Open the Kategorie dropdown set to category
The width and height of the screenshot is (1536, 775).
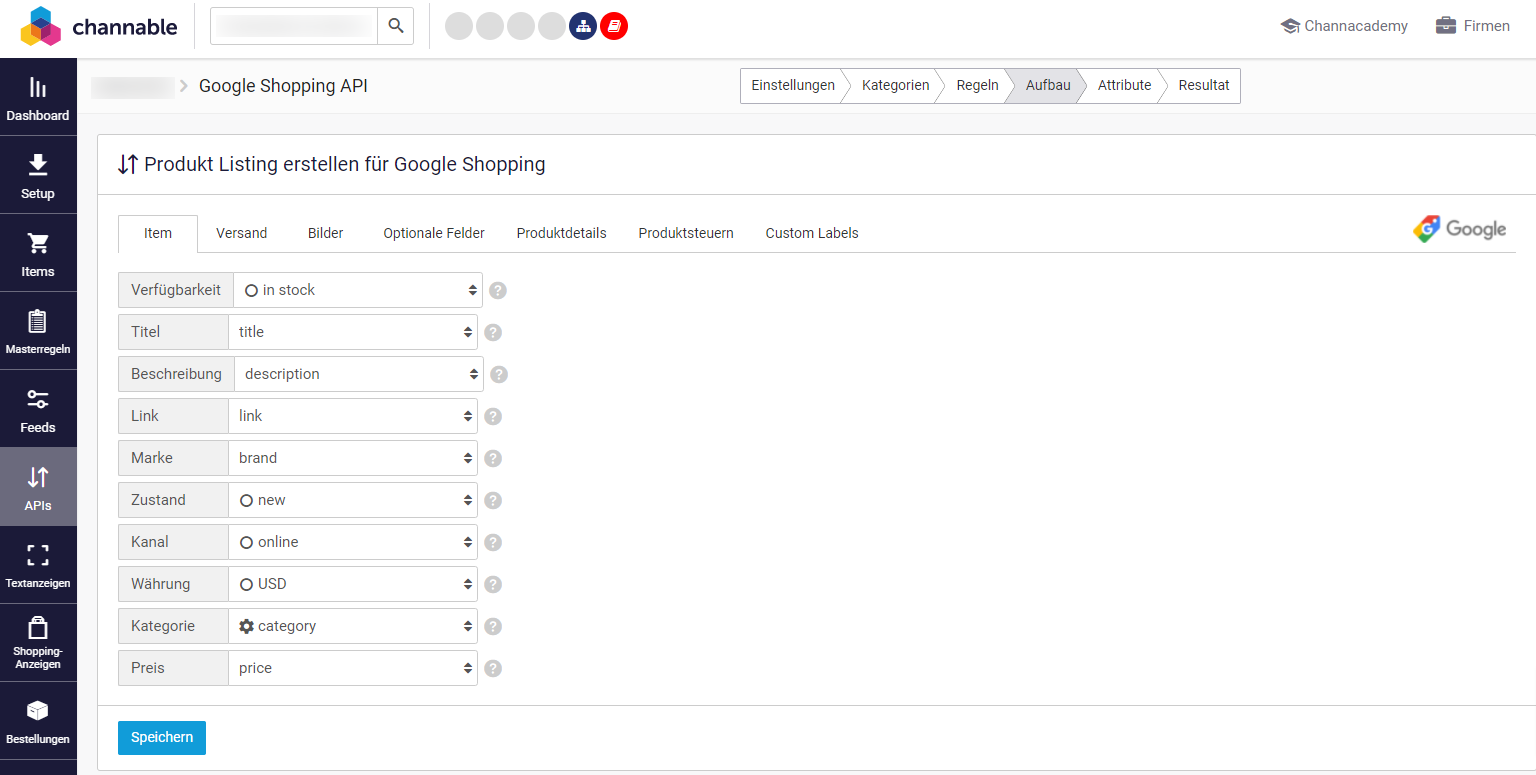point(353,625)
